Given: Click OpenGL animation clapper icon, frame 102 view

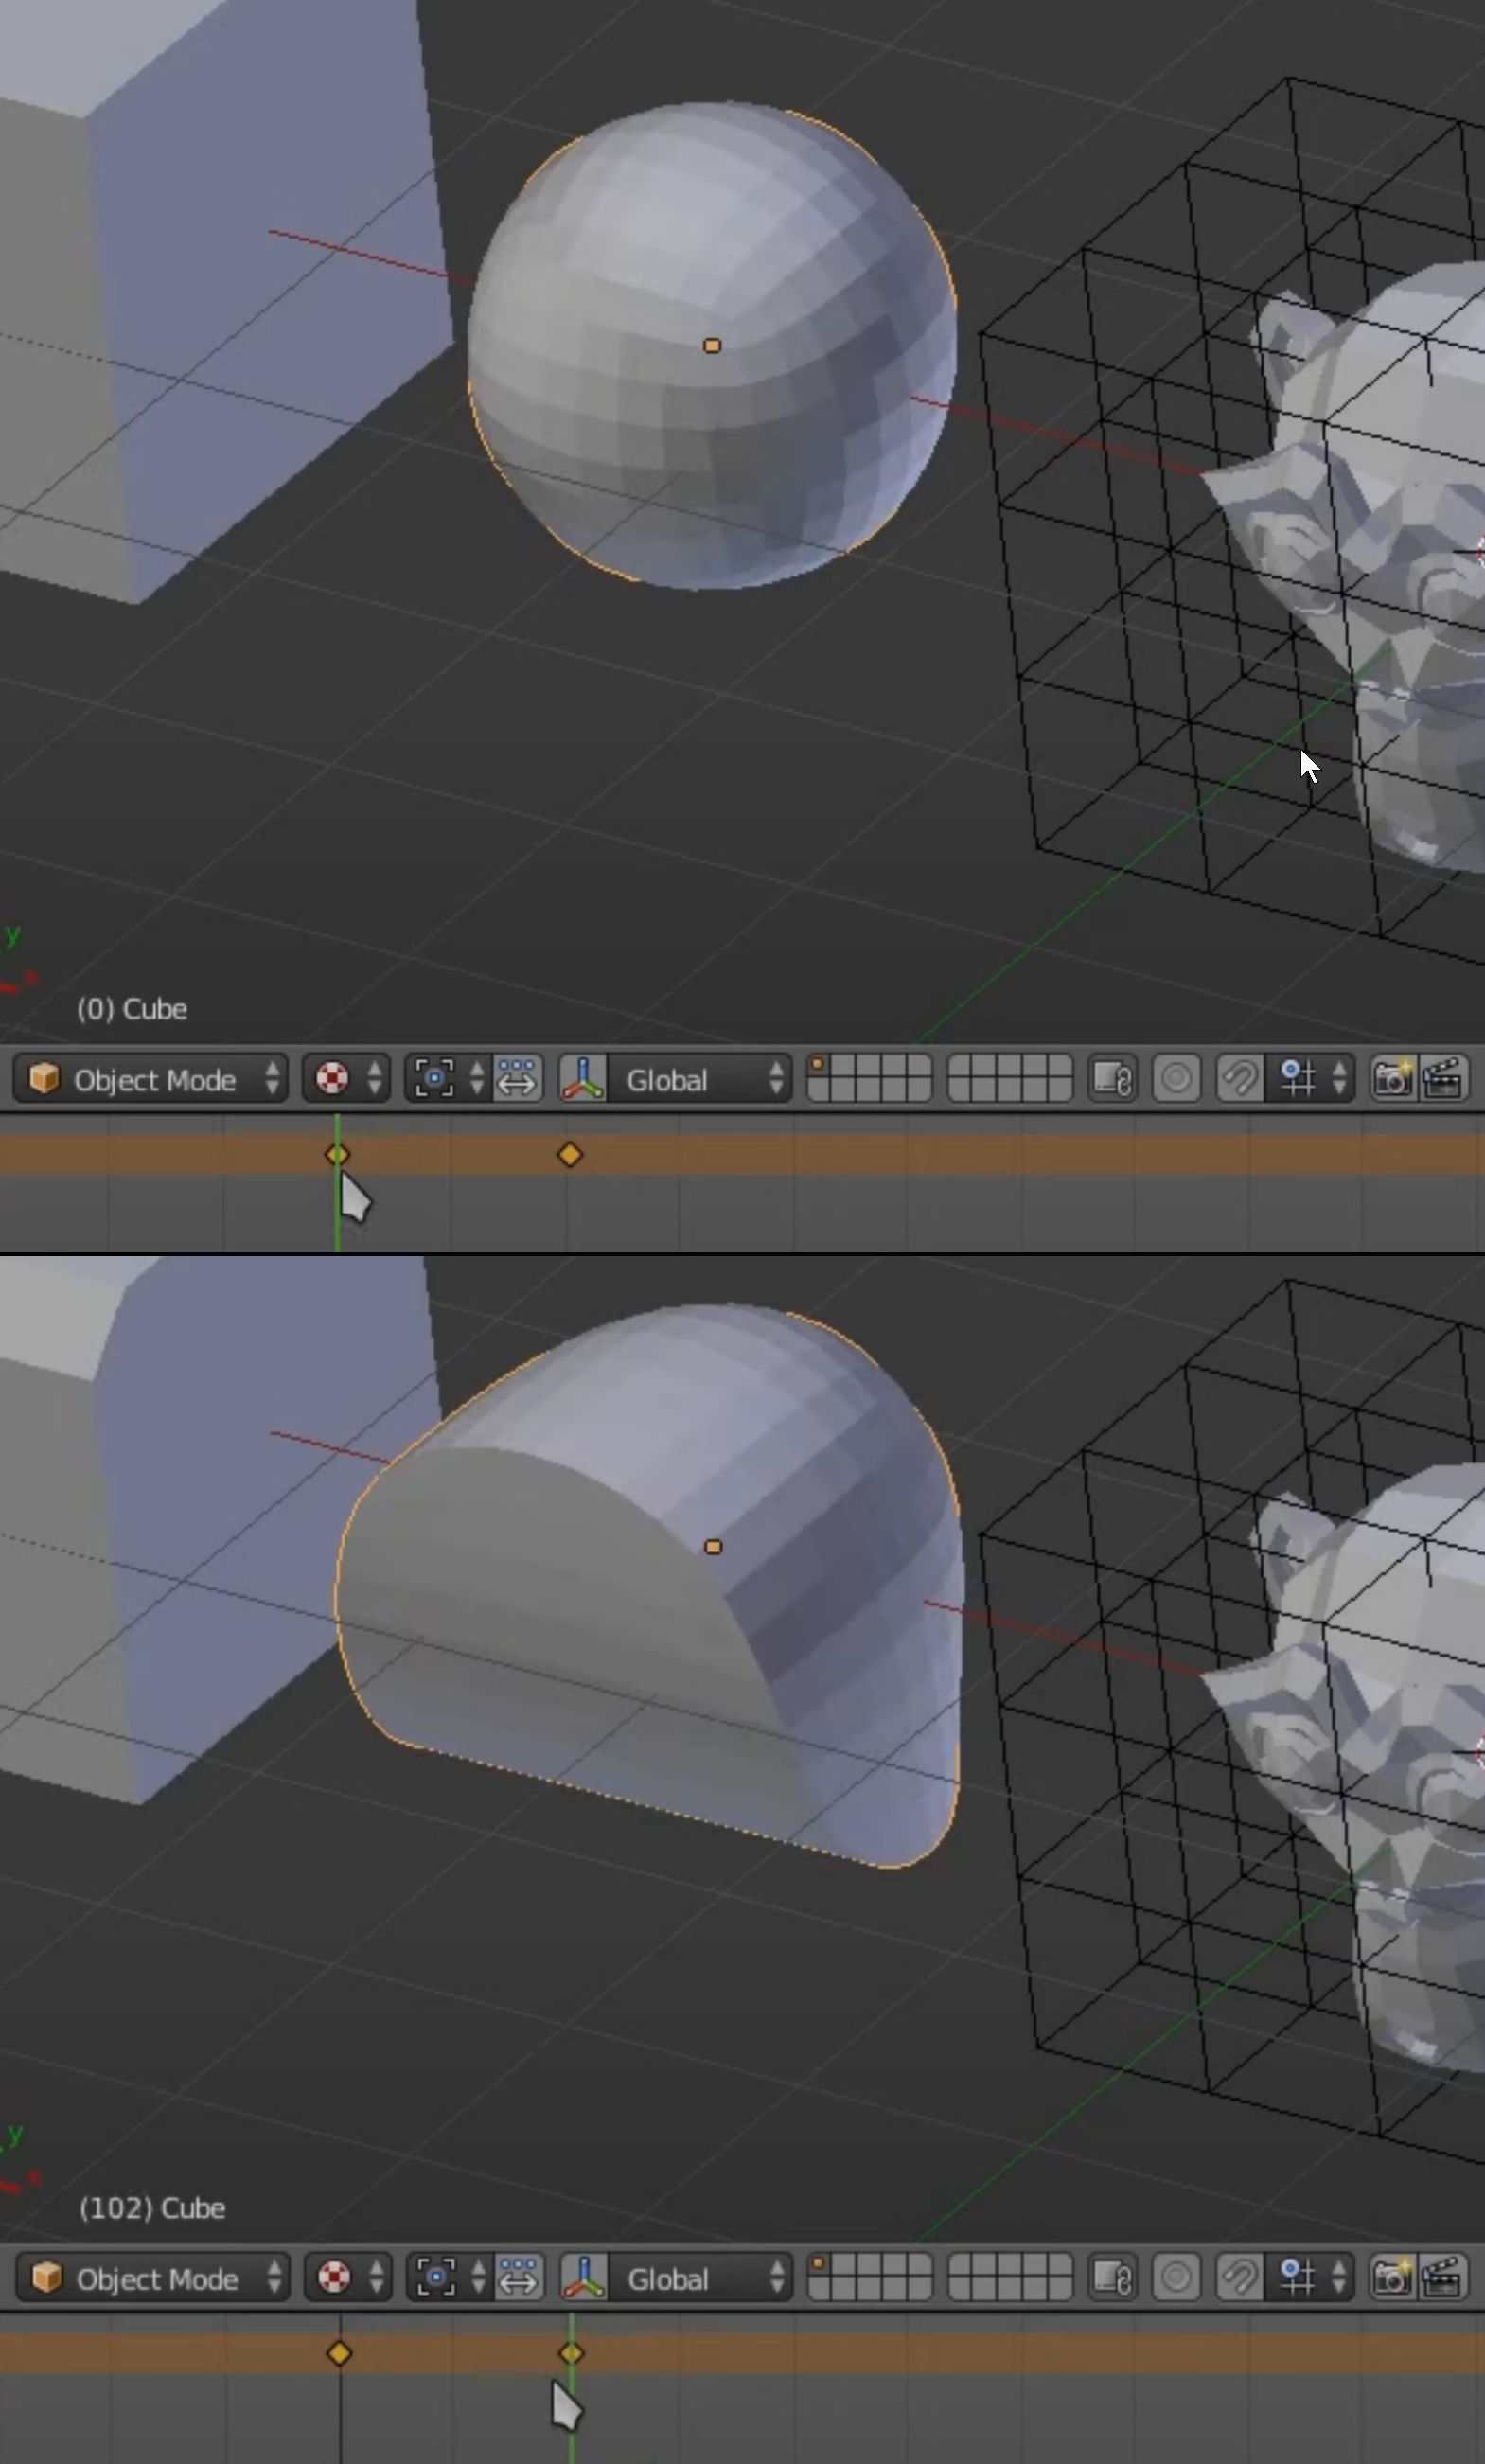Looking at the screenshot, I should coord(1443,2278).
